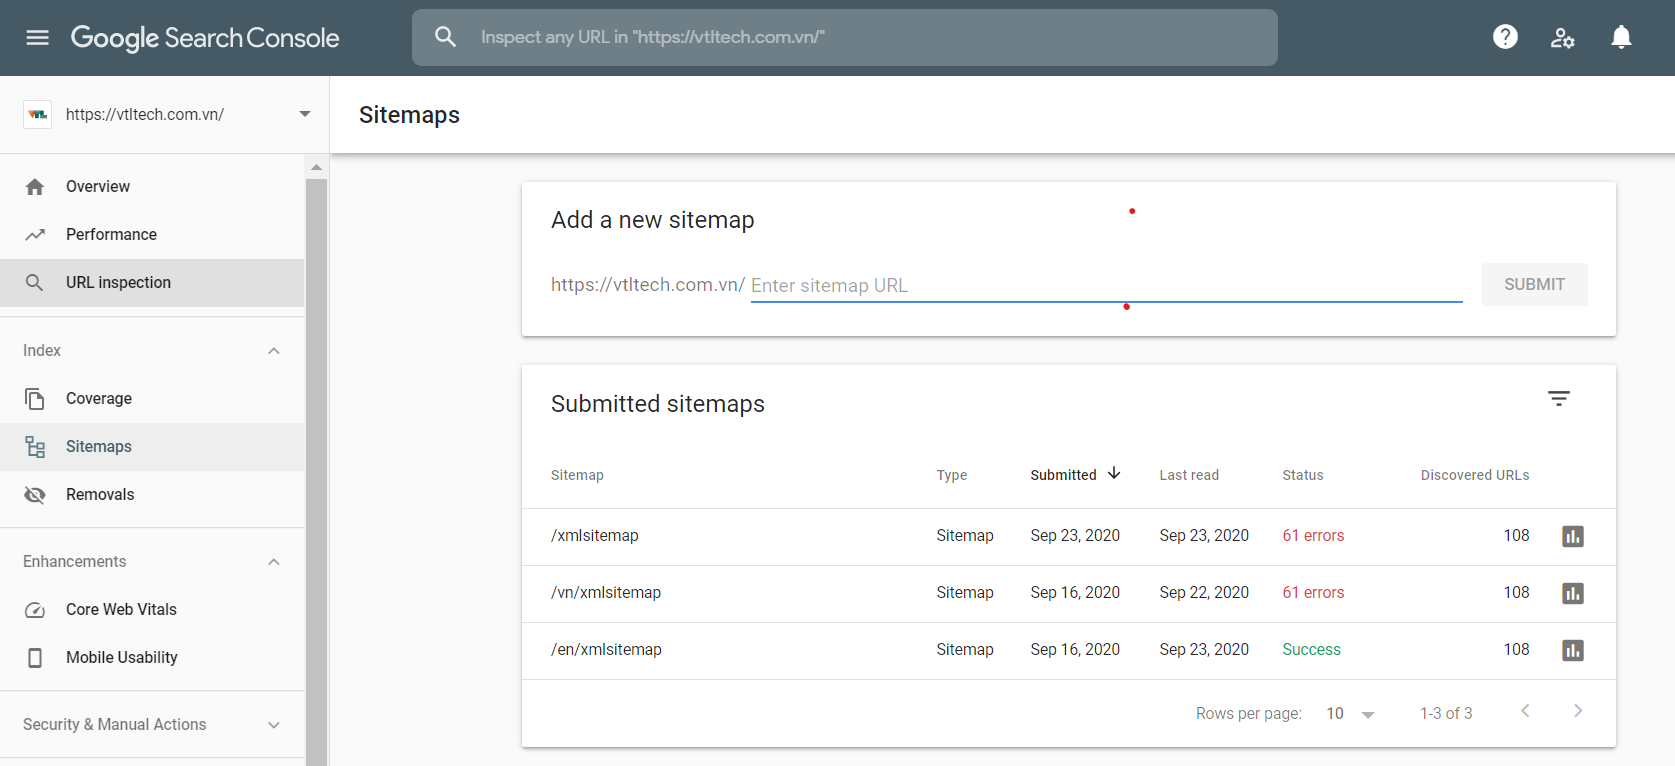Select URL inspection in the sidebar

tap(152, 283)
